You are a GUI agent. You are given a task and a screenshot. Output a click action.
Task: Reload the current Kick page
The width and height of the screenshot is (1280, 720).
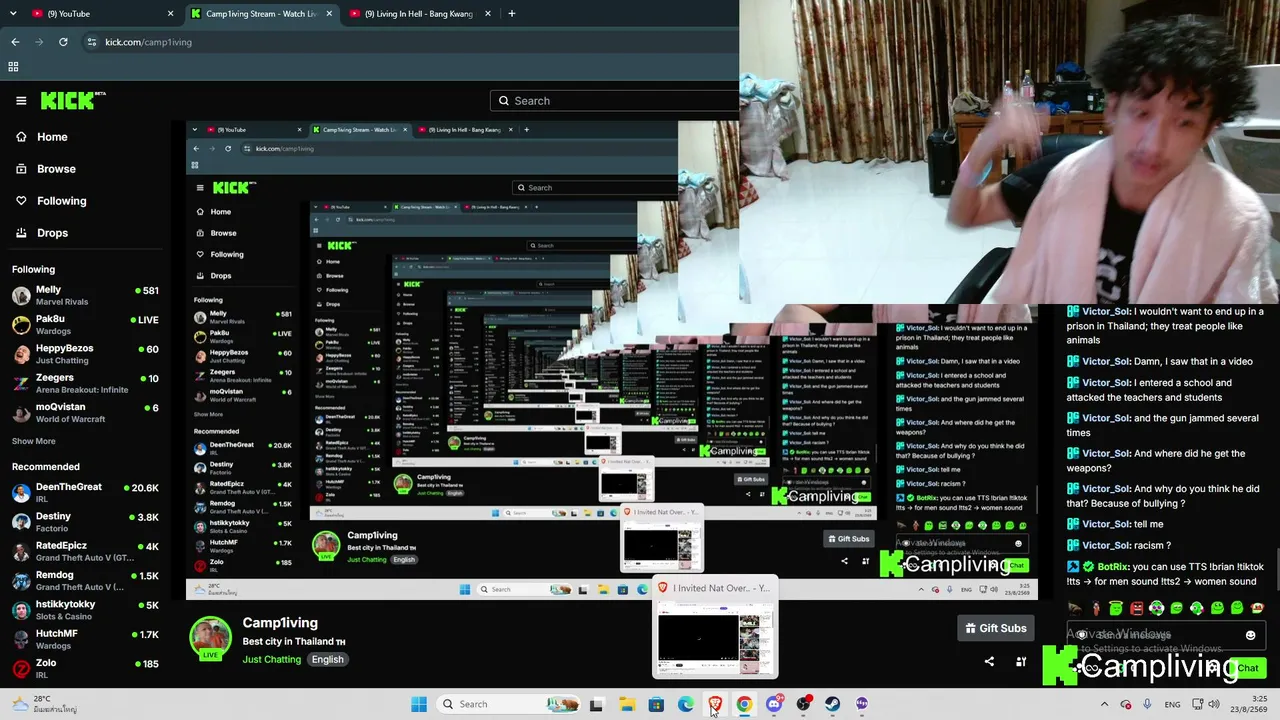point(63,42)
